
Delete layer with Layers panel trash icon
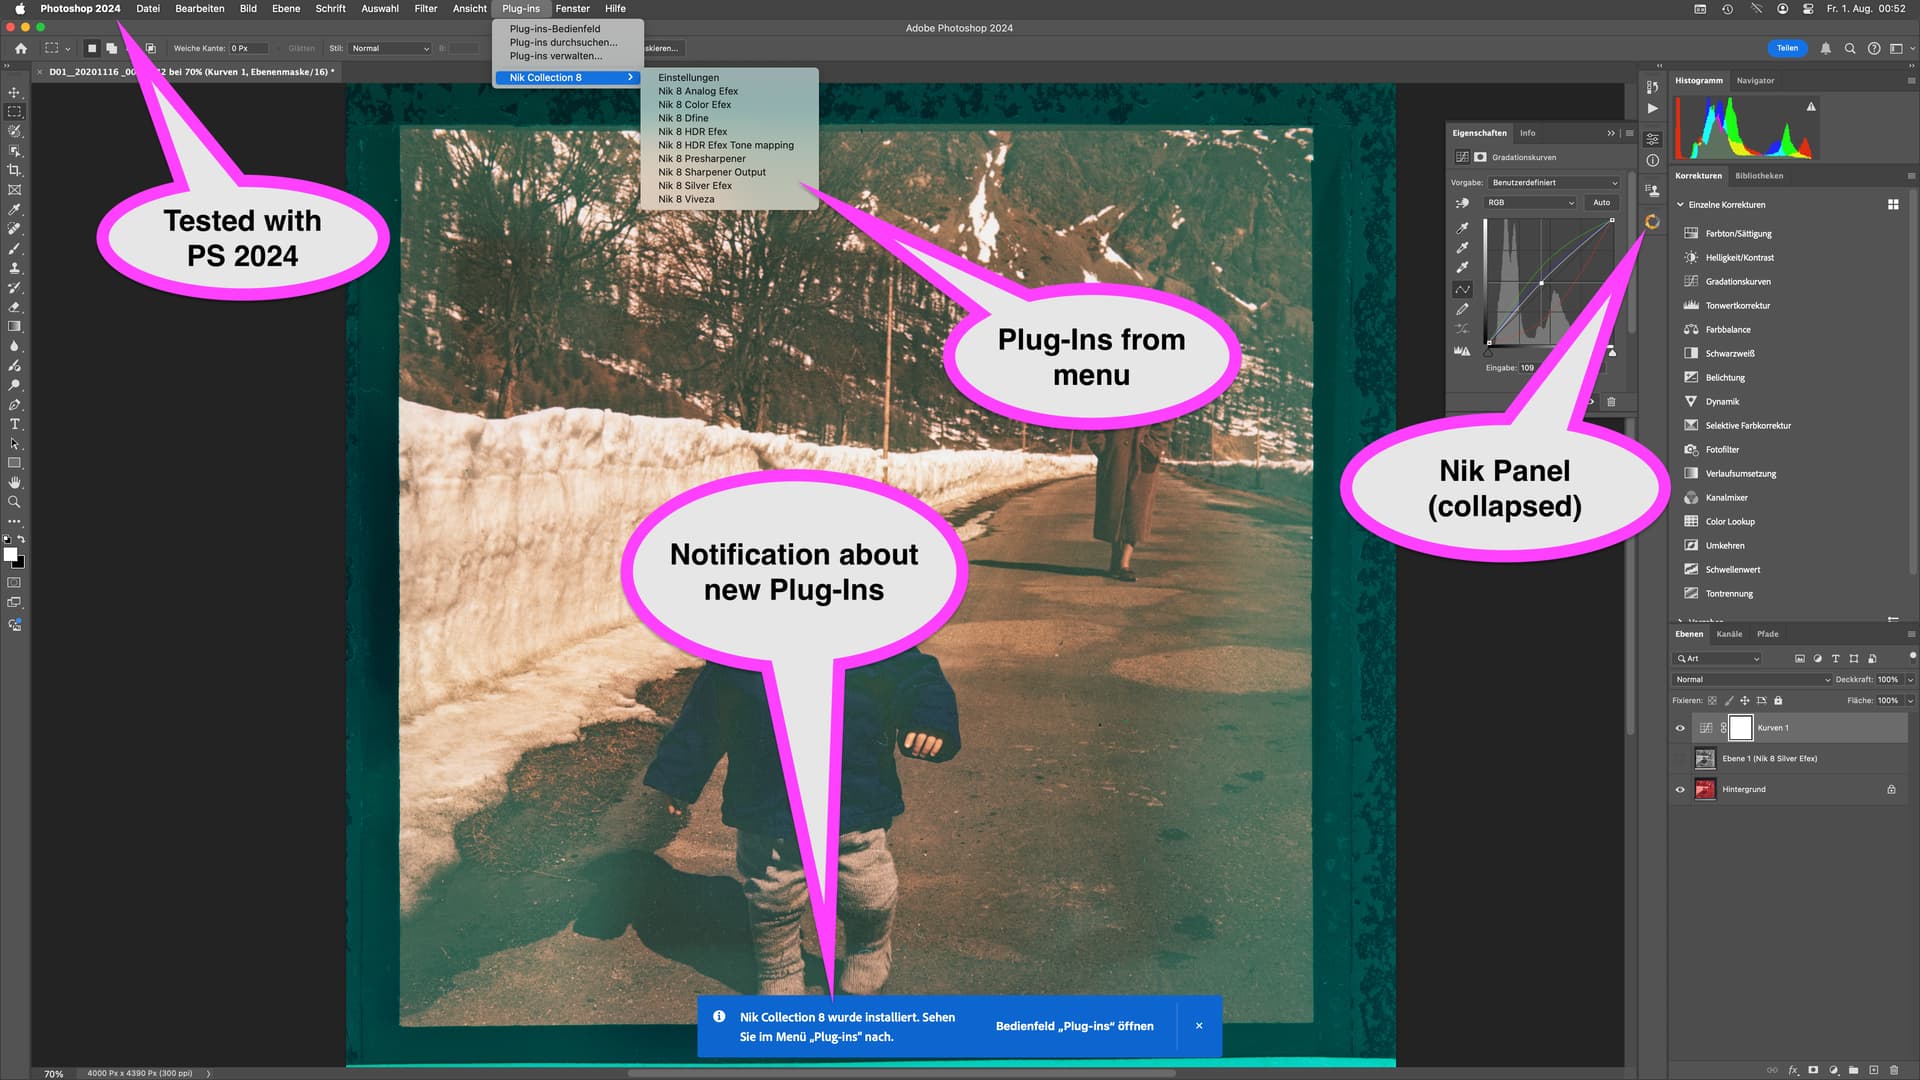(1893, 1070)
